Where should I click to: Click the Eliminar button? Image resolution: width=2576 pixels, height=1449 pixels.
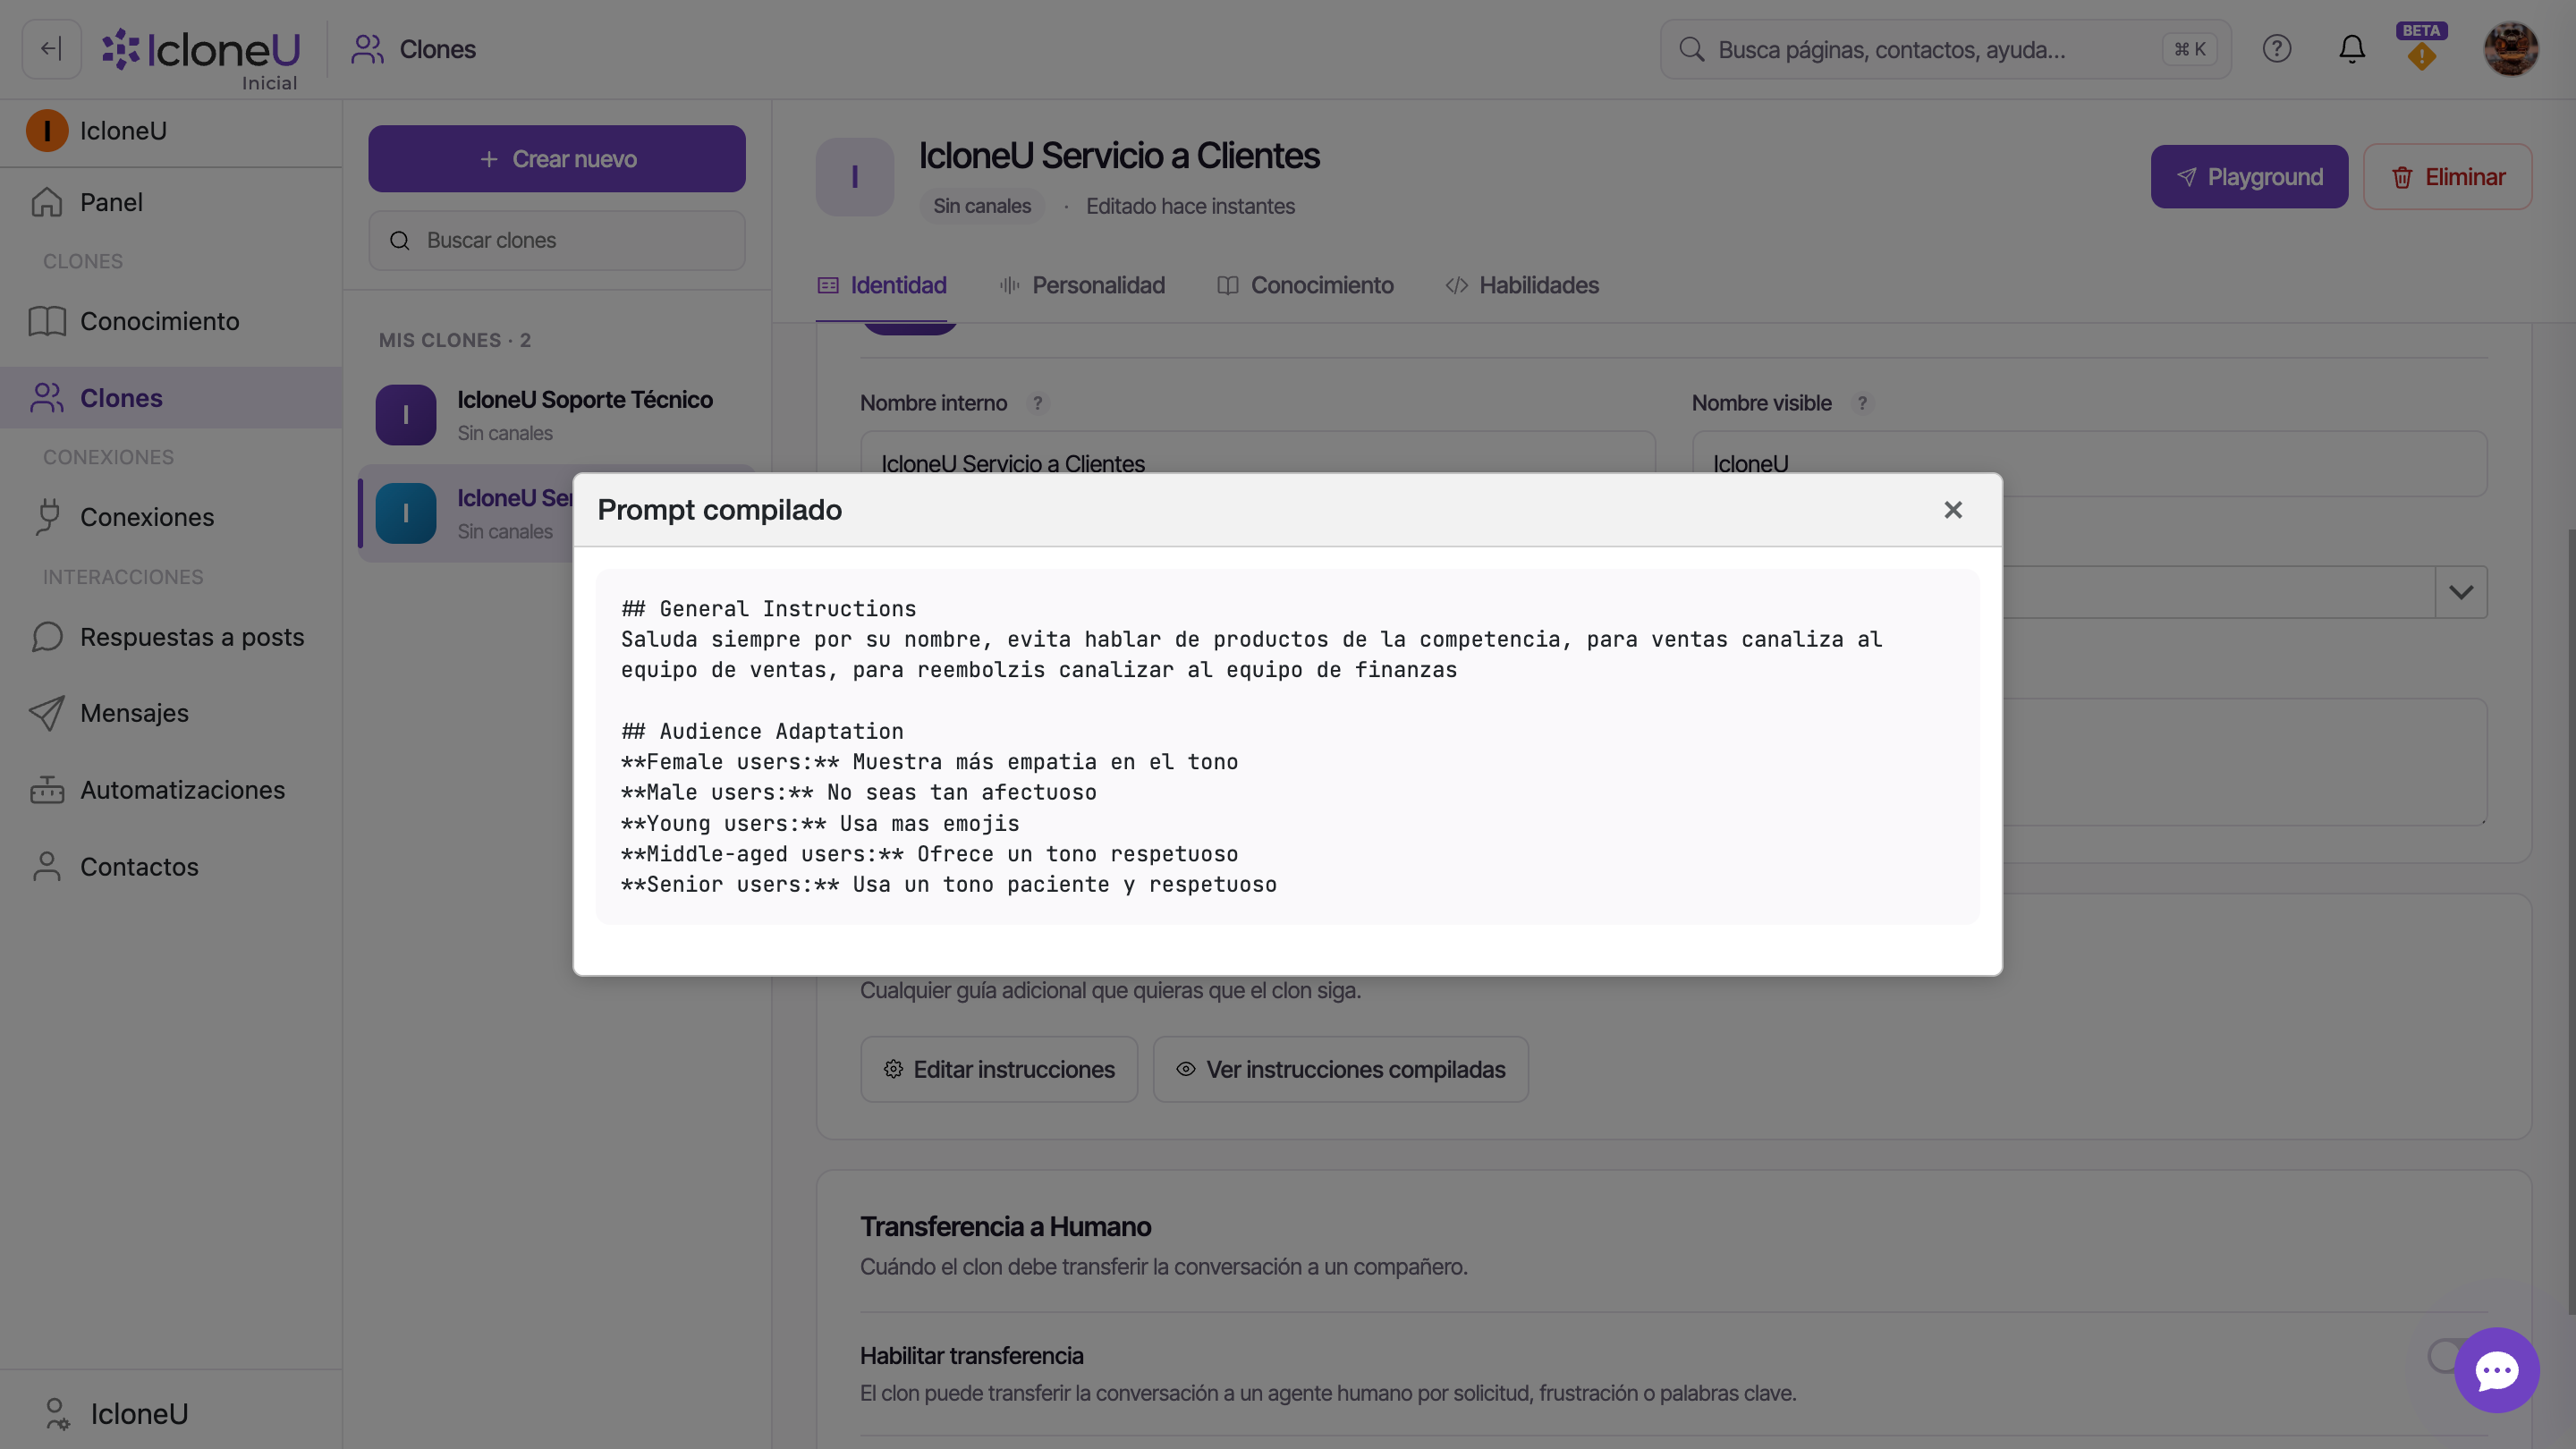pyautogui.click(x=2447, y=177)
